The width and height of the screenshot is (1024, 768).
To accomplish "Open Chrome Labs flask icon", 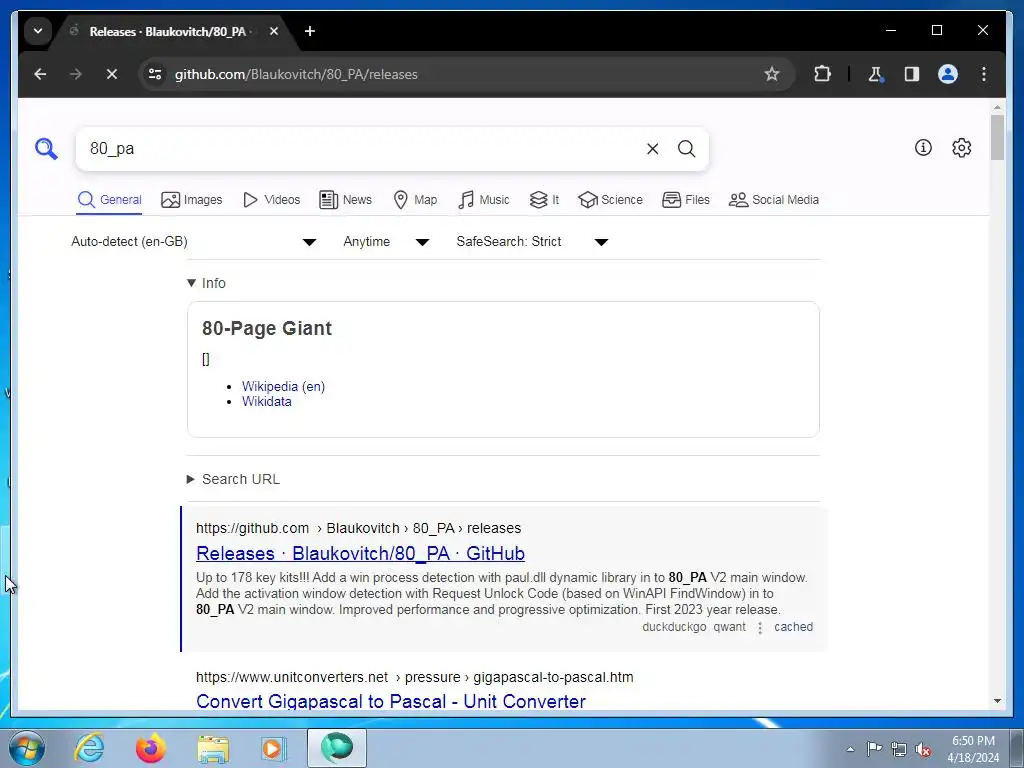I will [x=875, y=74].
